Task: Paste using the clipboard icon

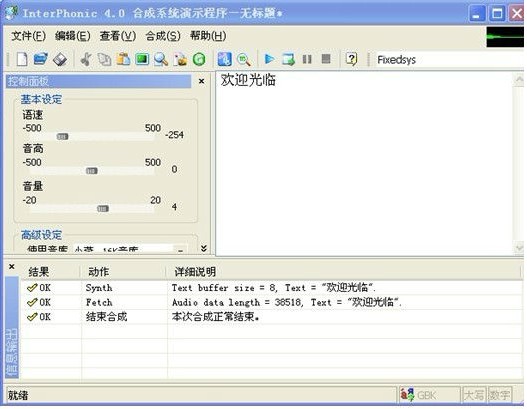Action: pyautogui.click(x=123, y=59)
